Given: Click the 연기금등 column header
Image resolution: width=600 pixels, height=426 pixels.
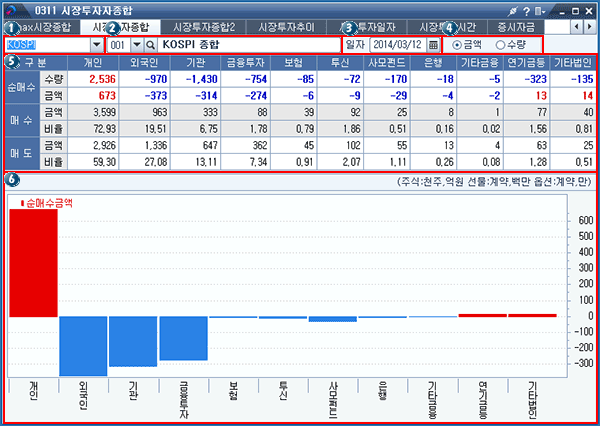Looking at the screenshot, I should 527,62.
